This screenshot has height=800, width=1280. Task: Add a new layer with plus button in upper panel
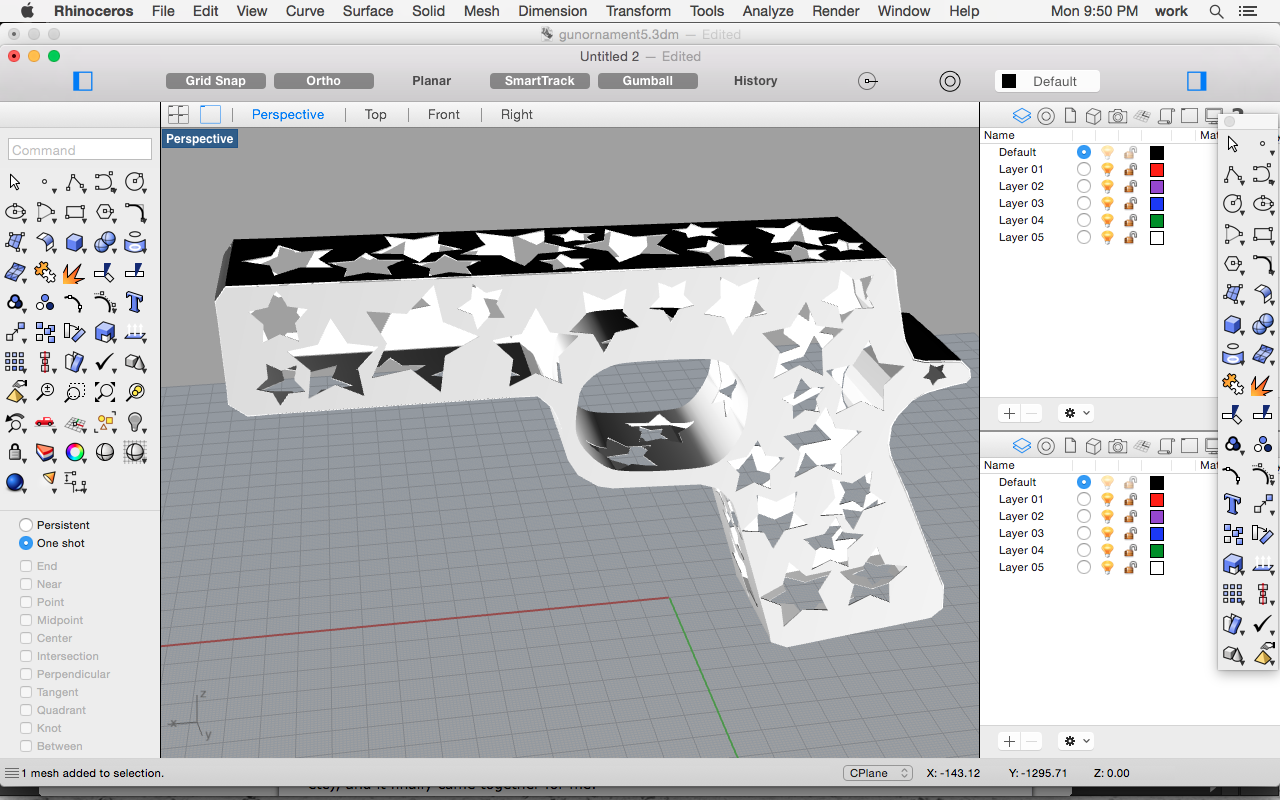point(1009,413)
